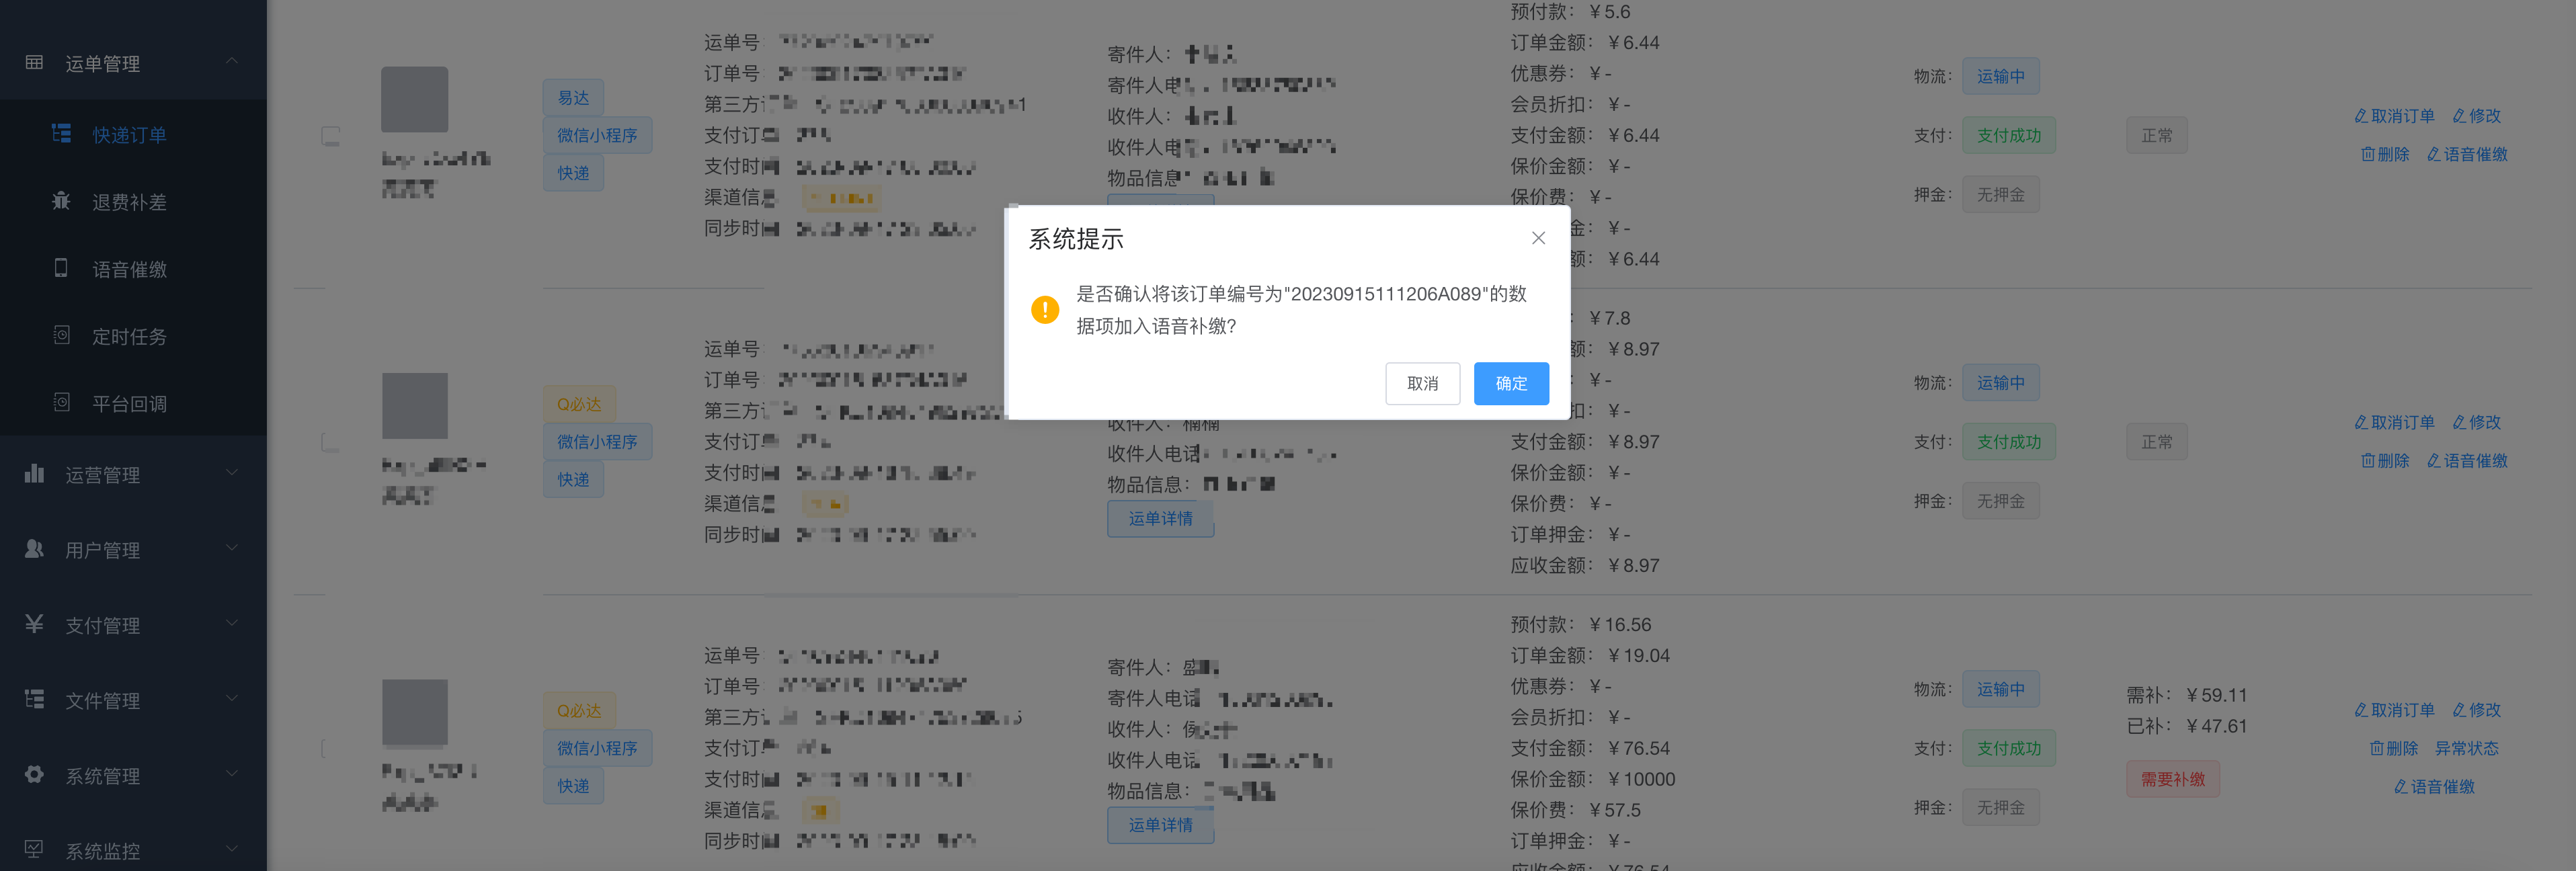
Task: Click the 系统管理 gear icon
Action: click(34, 774)
